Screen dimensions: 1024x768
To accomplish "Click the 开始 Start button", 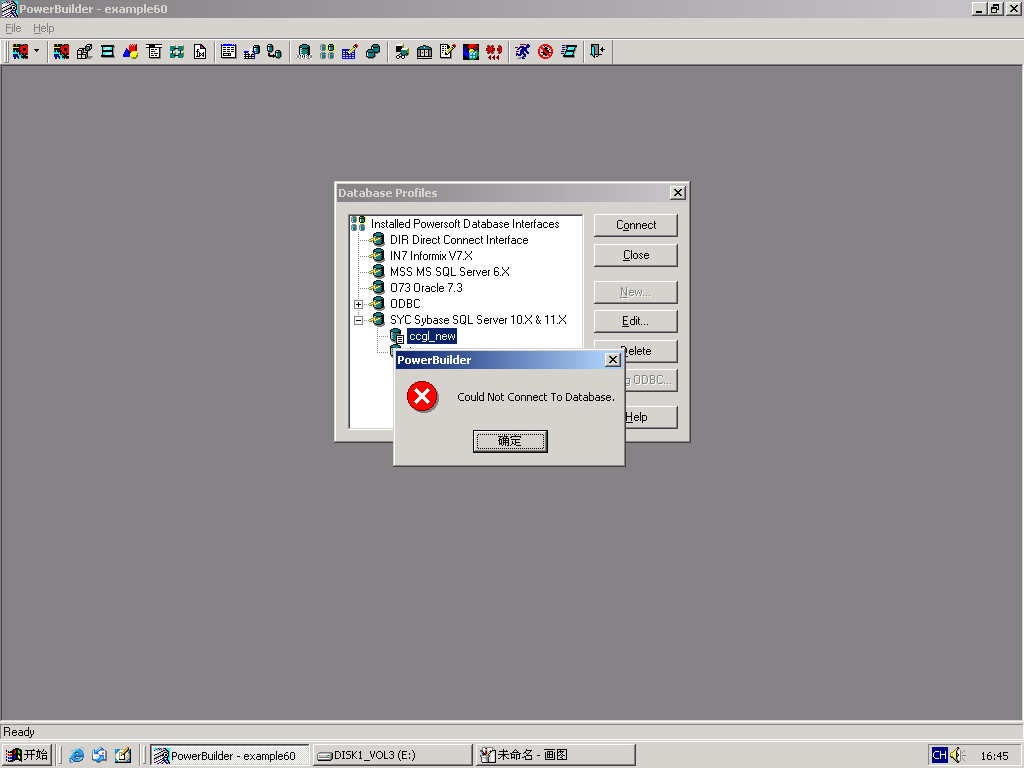I will (27, 755).
